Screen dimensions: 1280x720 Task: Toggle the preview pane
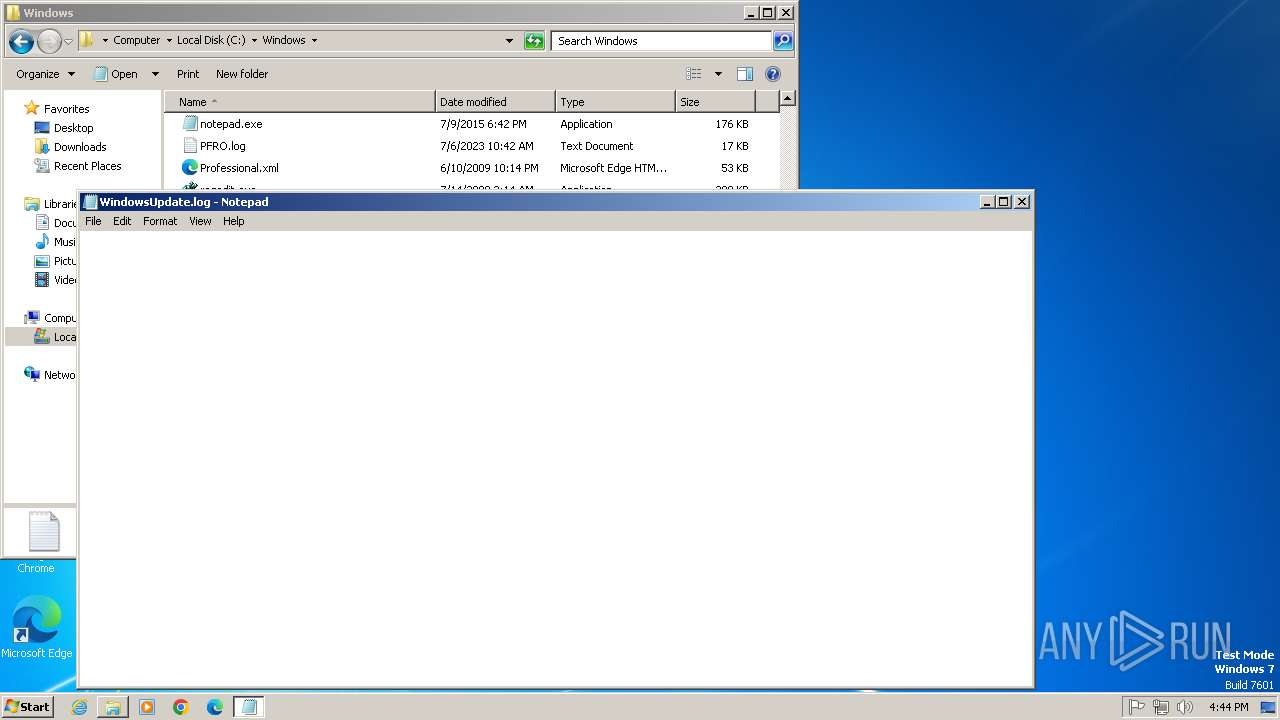(x=745, y=74)
